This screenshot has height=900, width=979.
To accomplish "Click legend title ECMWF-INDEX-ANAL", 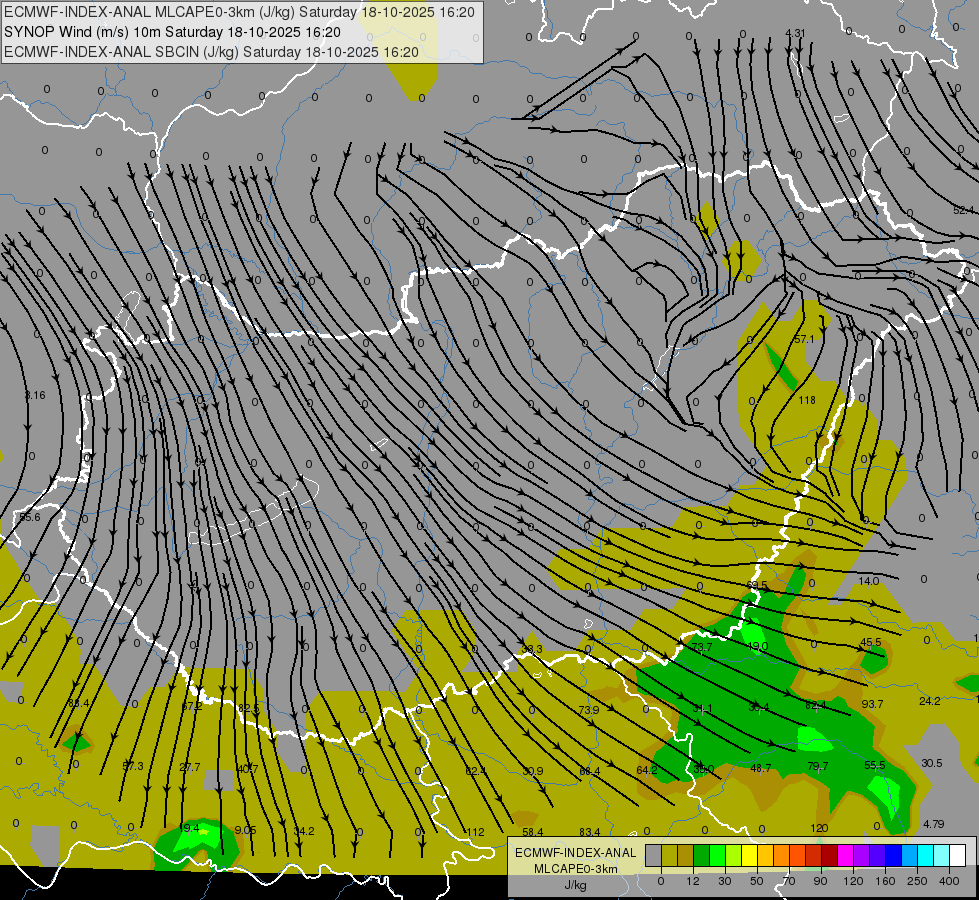I will [575, 853].
